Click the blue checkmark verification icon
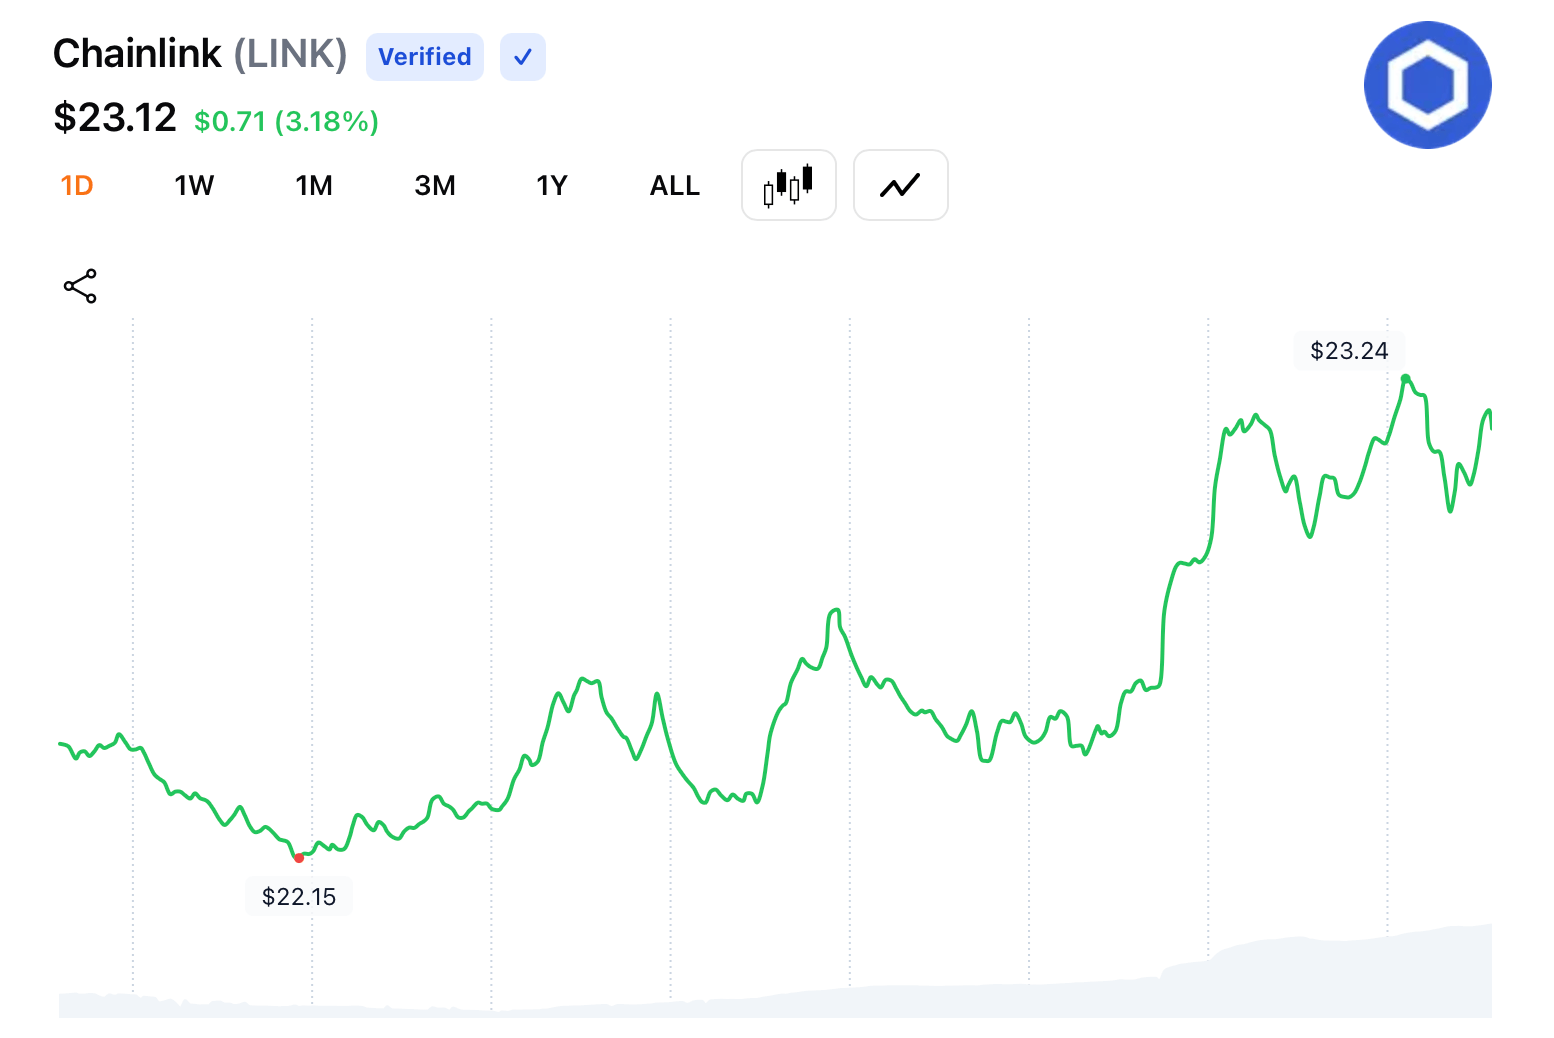Viewport: 1554px width, 1038px height. click(522, 57)
